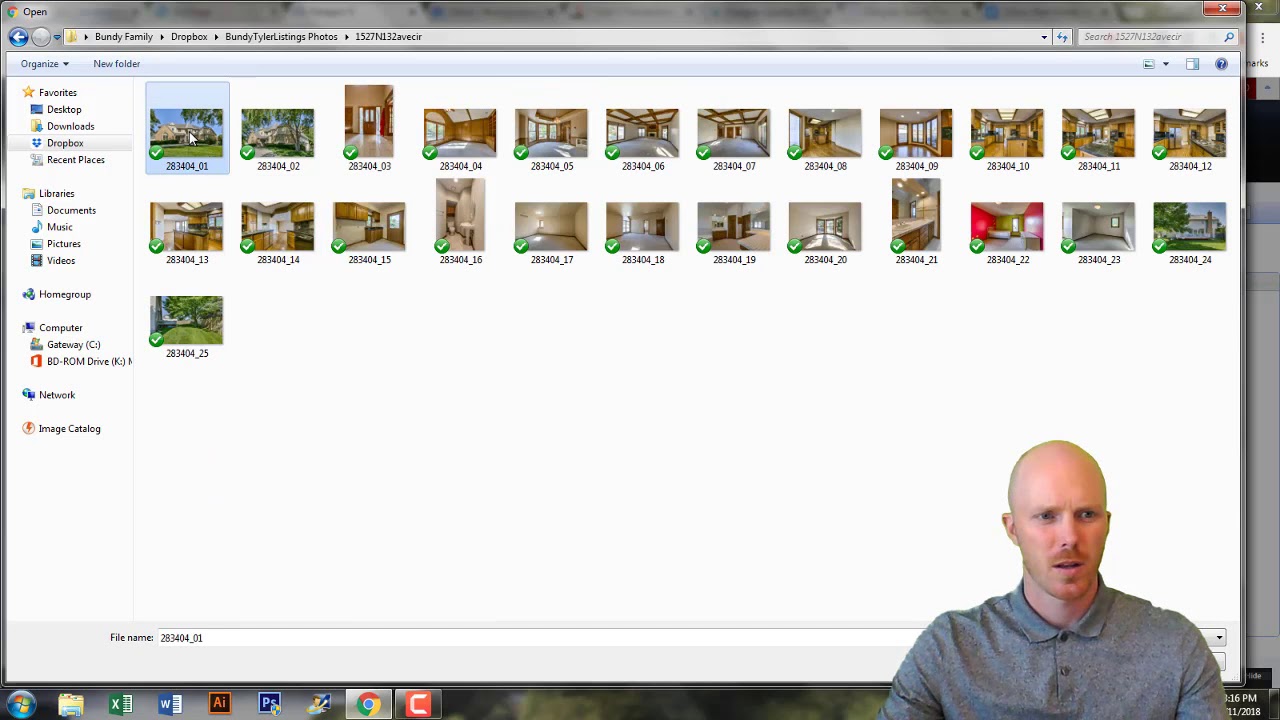1280x720 pixels.
Task: Select the 283404_02 house exterior photo
Action: (x=278, y=133)
